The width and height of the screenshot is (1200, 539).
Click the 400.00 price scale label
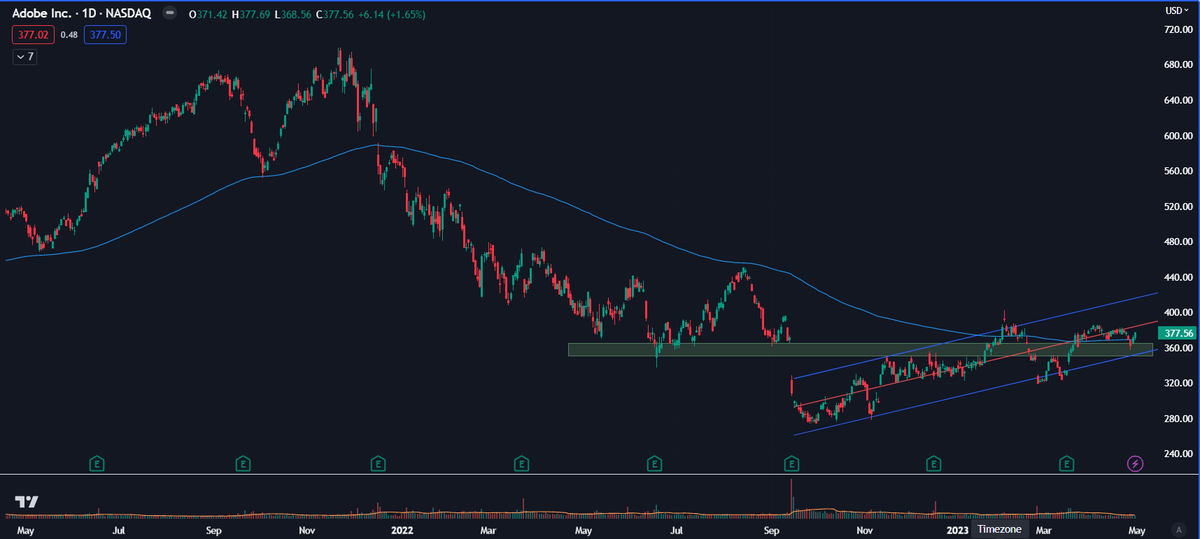(1176, 313)
